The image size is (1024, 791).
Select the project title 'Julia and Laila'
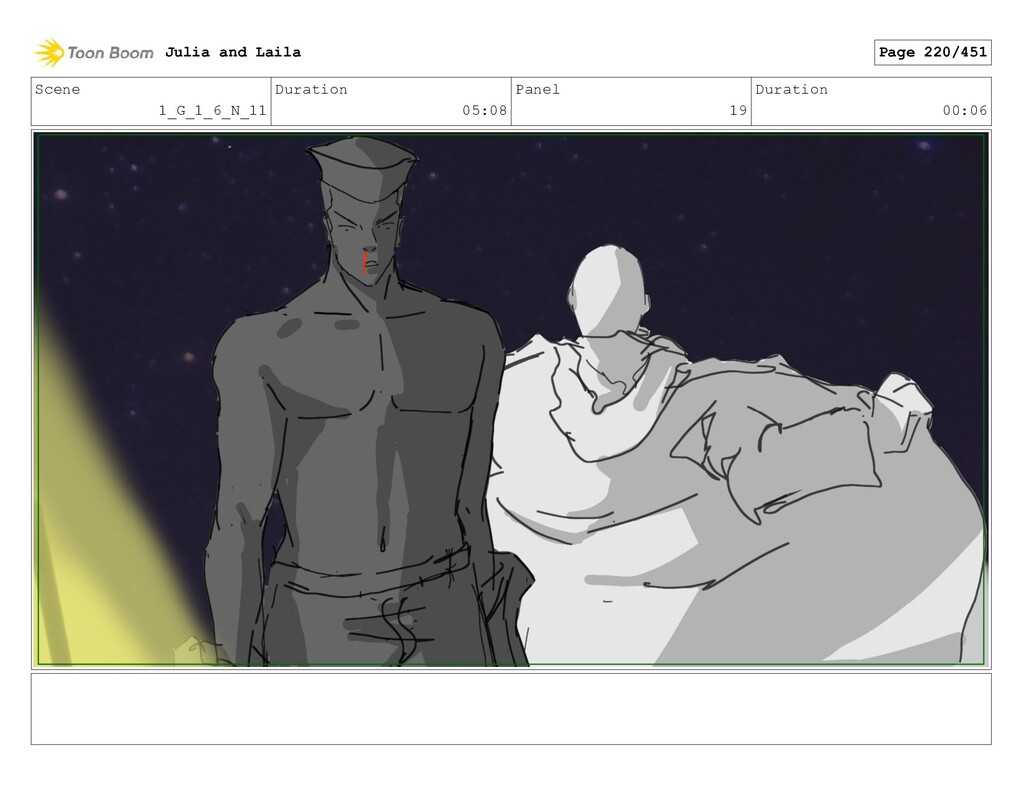click(233, 52)
